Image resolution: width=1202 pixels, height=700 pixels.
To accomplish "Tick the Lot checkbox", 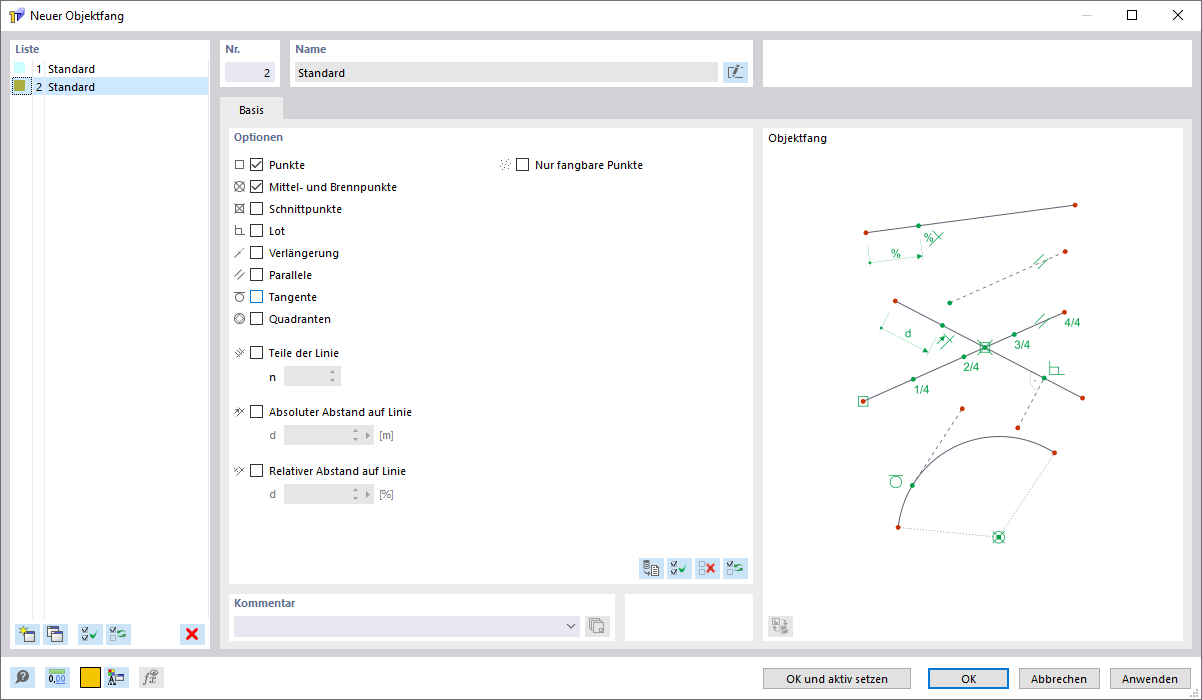I will click(x=256, y=231).
